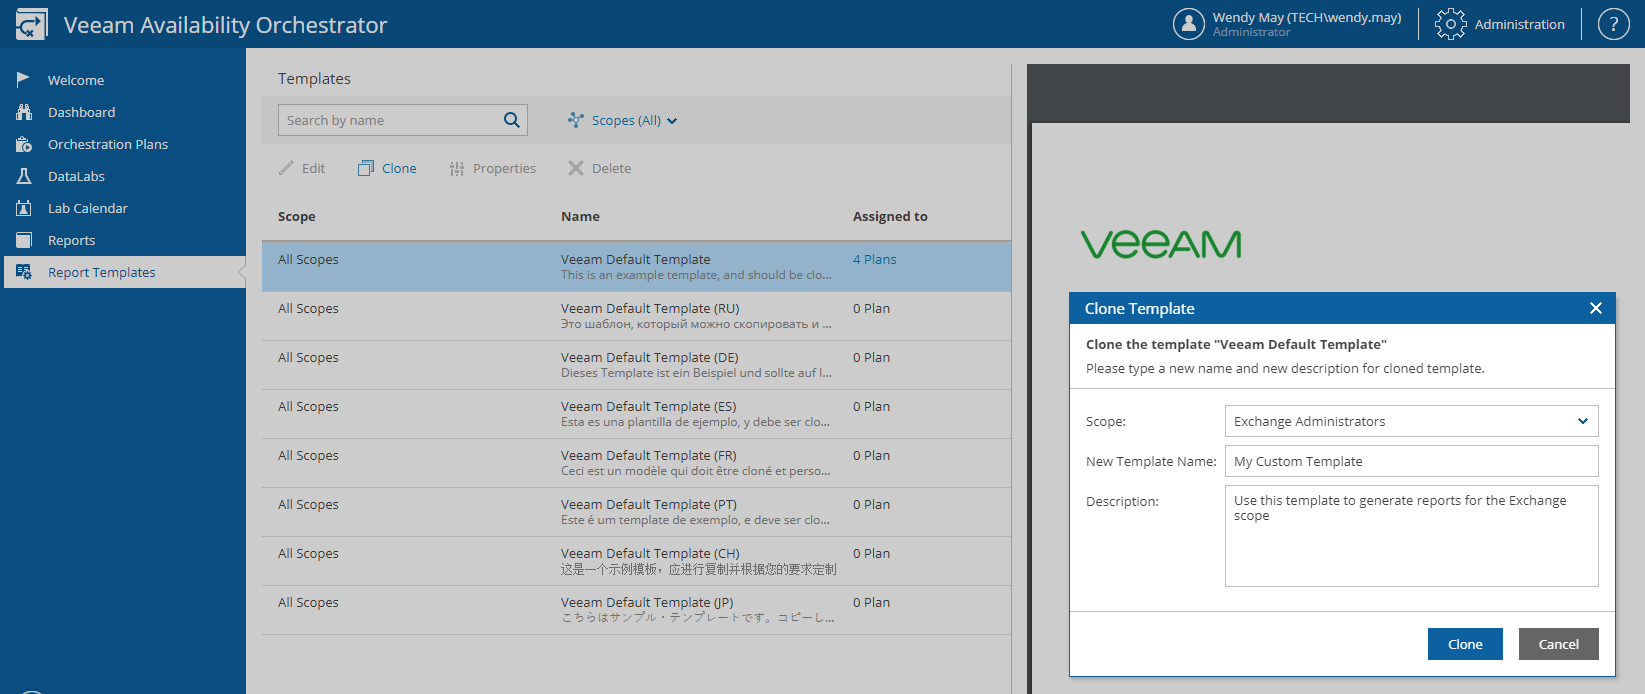
Task: Click the Scope column header
Action: (x=297, y=216)
